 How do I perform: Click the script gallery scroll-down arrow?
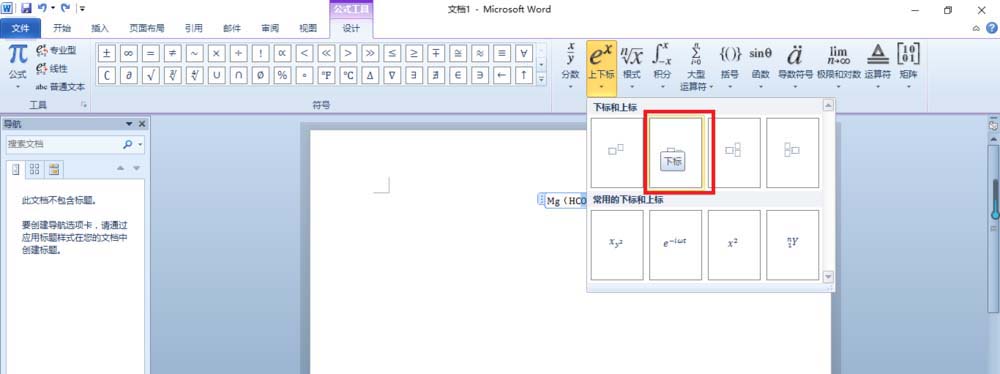pos(828,277)
